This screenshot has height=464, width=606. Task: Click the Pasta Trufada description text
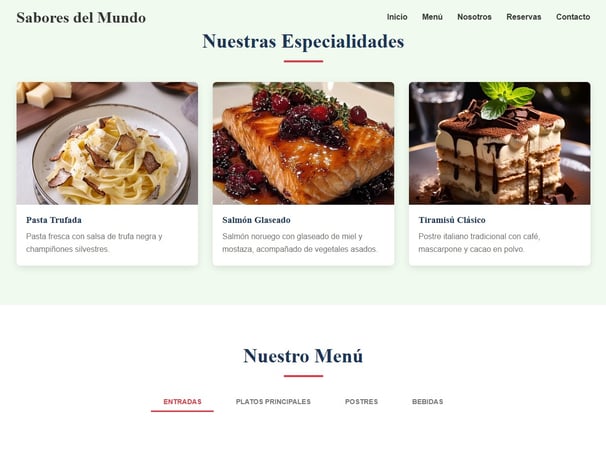click(94, 243)
